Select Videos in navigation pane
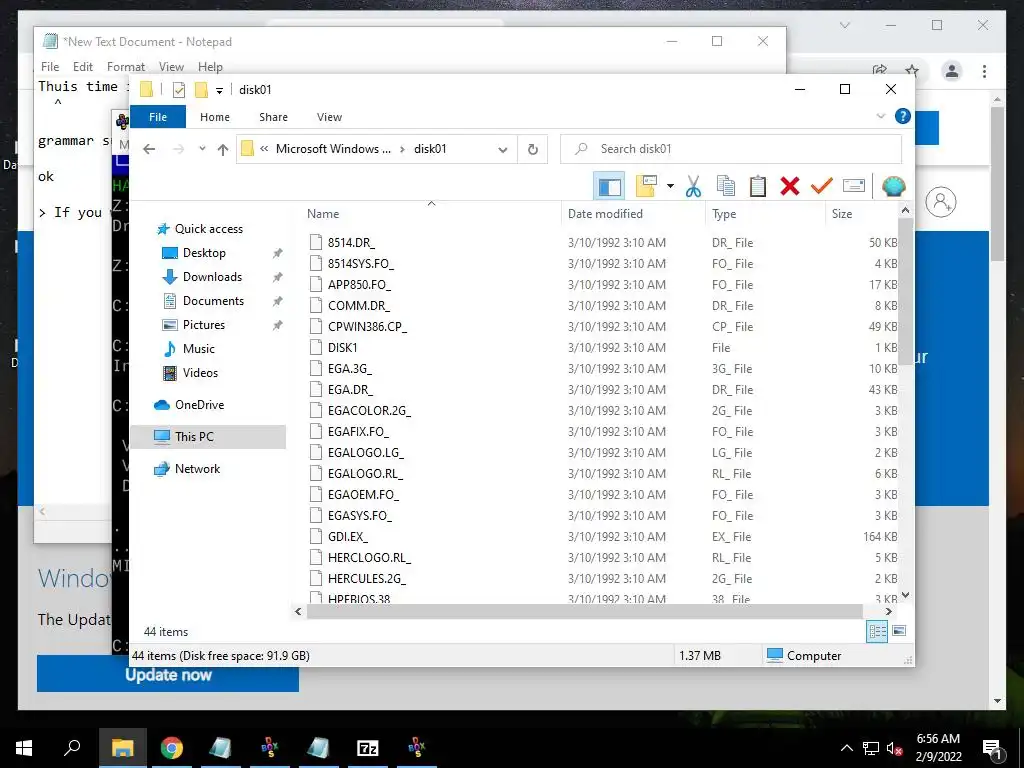 [200, 373]
